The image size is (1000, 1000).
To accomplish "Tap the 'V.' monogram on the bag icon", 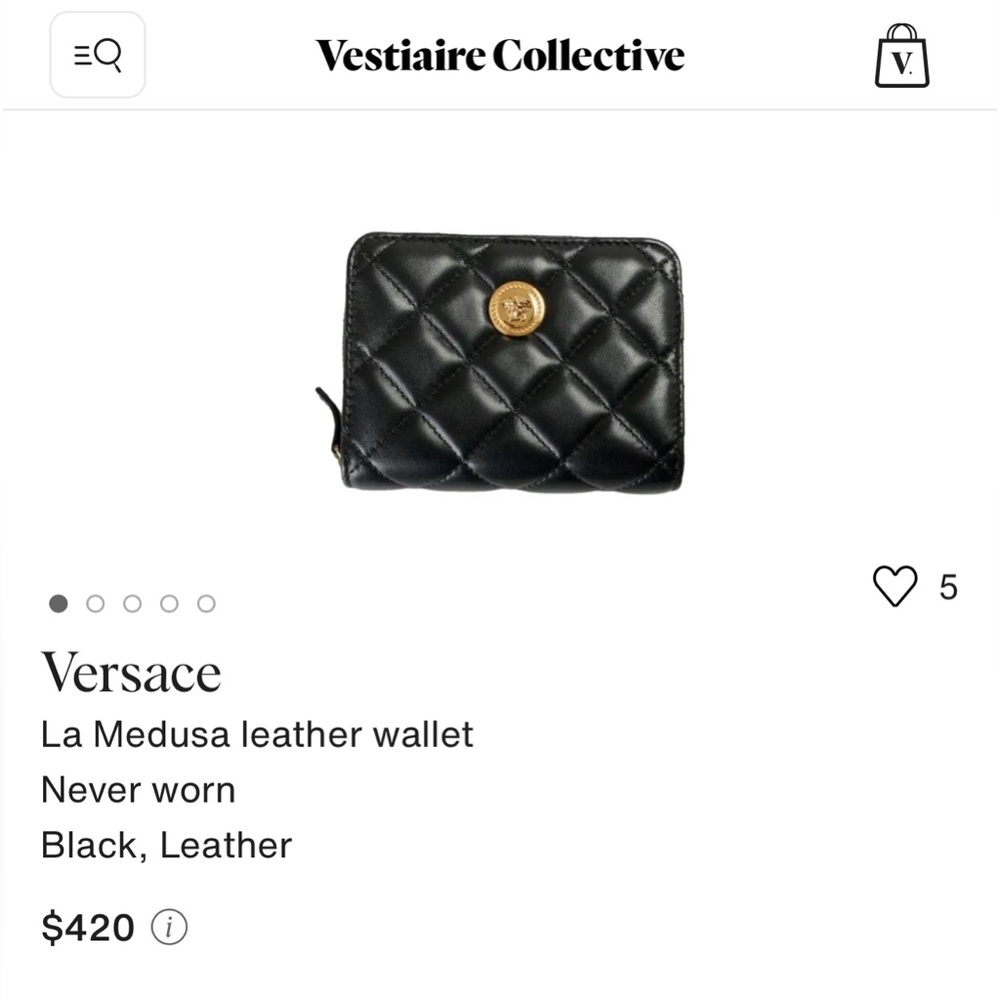I will click(900, 62).
